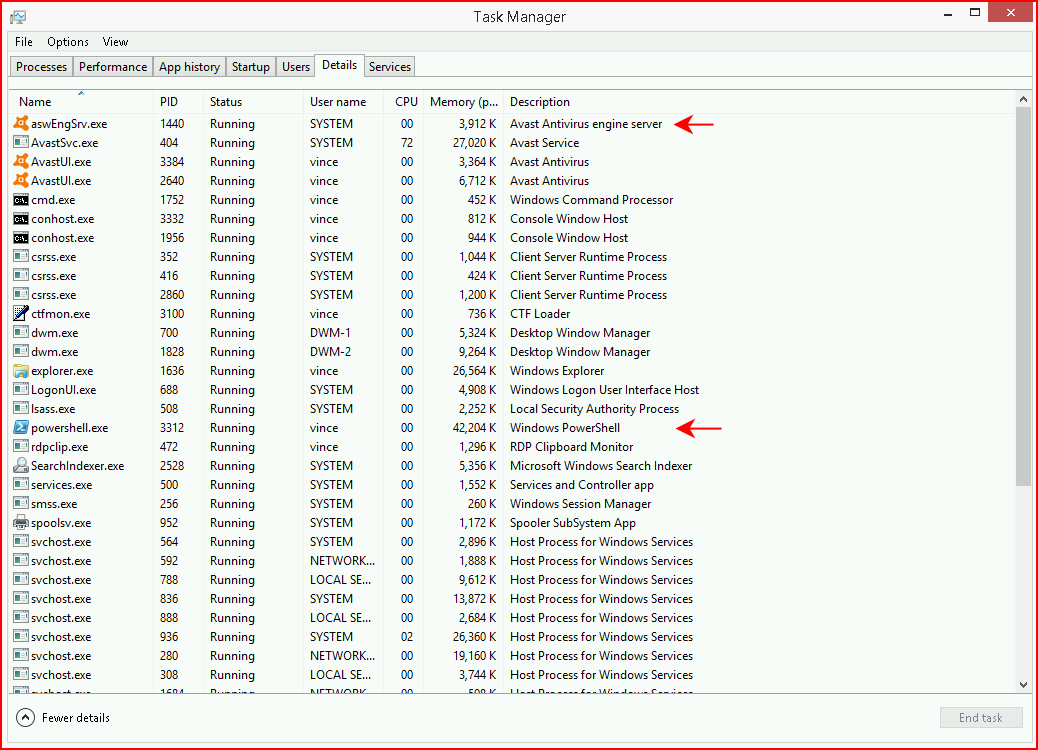Image resolution: width=1038 pixels, height=750 pixels.
Task: Click the services.exe process icon
Action: tap(21, 485)
